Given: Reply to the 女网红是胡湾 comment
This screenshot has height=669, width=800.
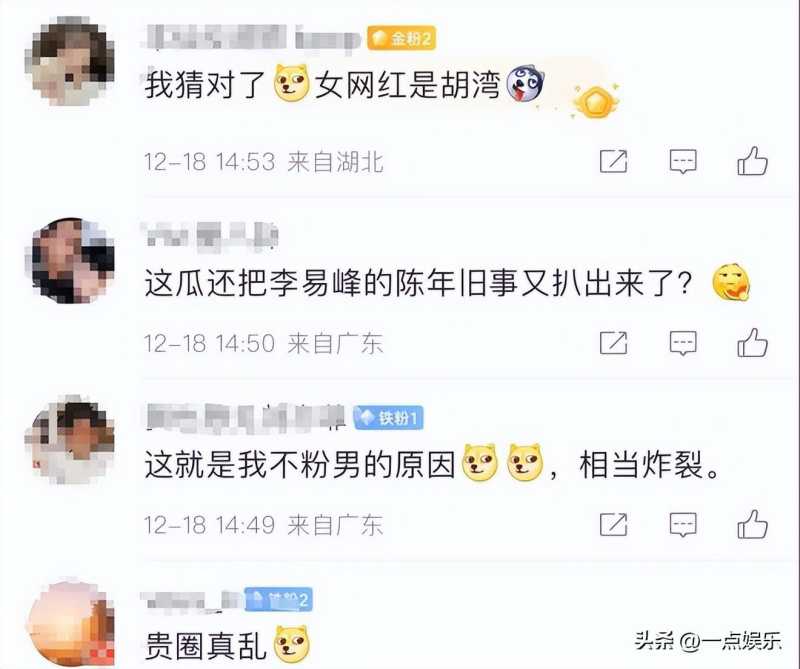Looking at the screenshot, I should [x=683, y=162].
